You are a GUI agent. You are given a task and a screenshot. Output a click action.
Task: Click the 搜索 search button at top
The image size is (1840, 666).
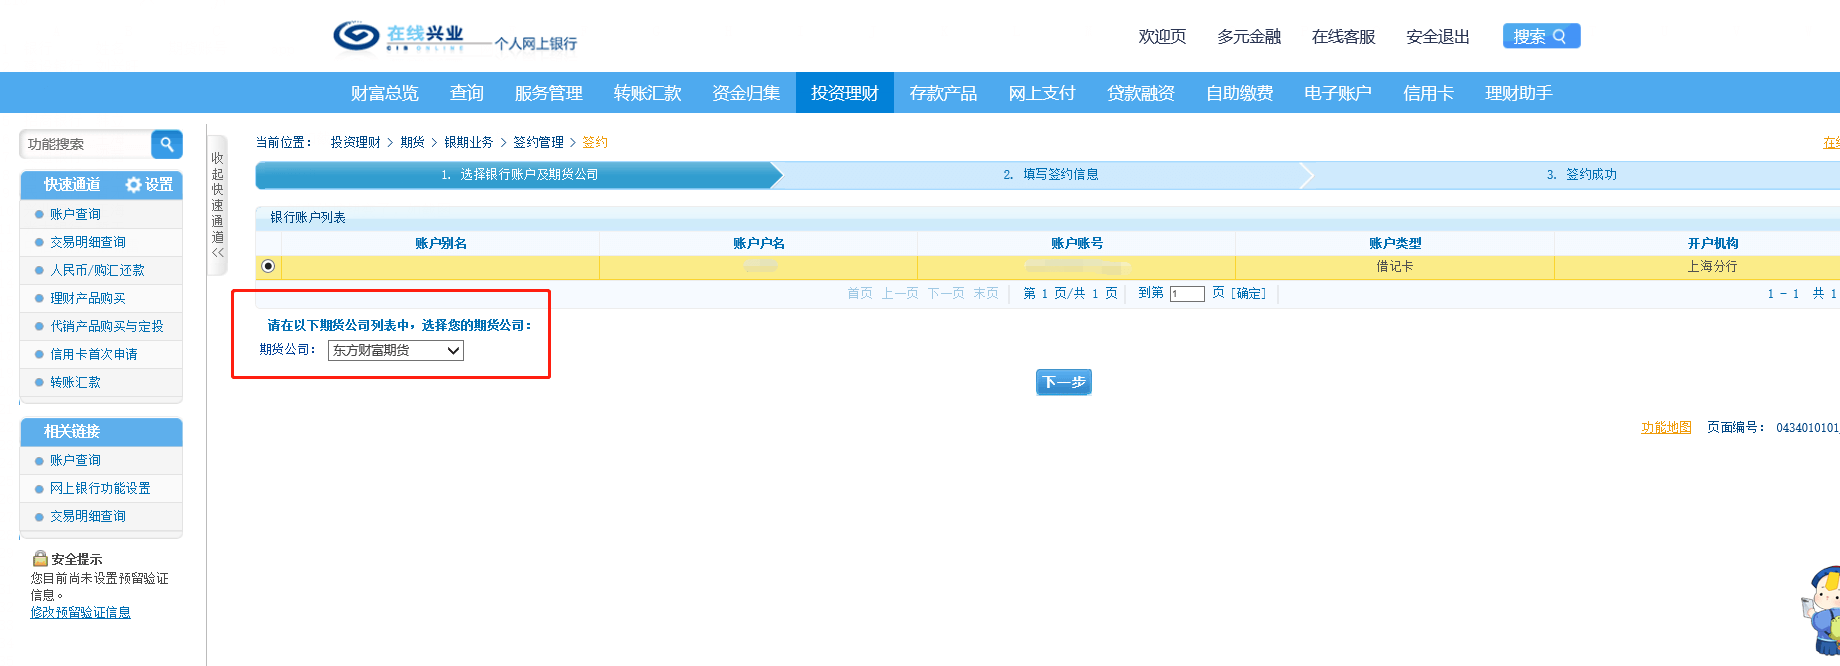(x=1540, y=36)
